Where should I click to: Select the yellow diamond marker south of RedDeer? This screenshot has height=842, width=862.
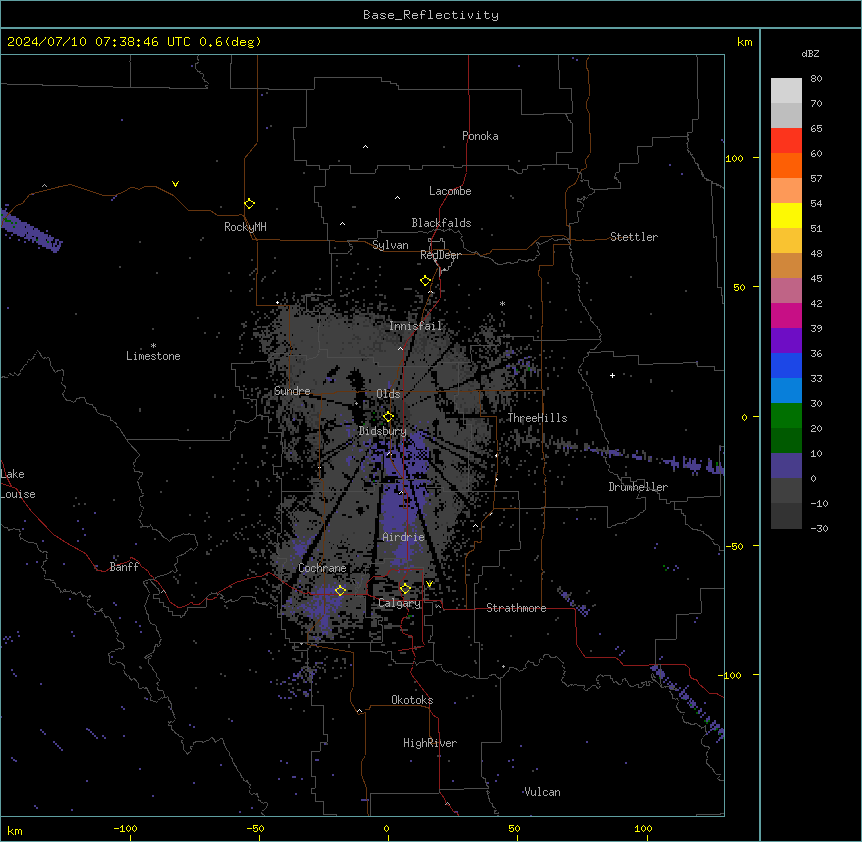pos(425,280)
